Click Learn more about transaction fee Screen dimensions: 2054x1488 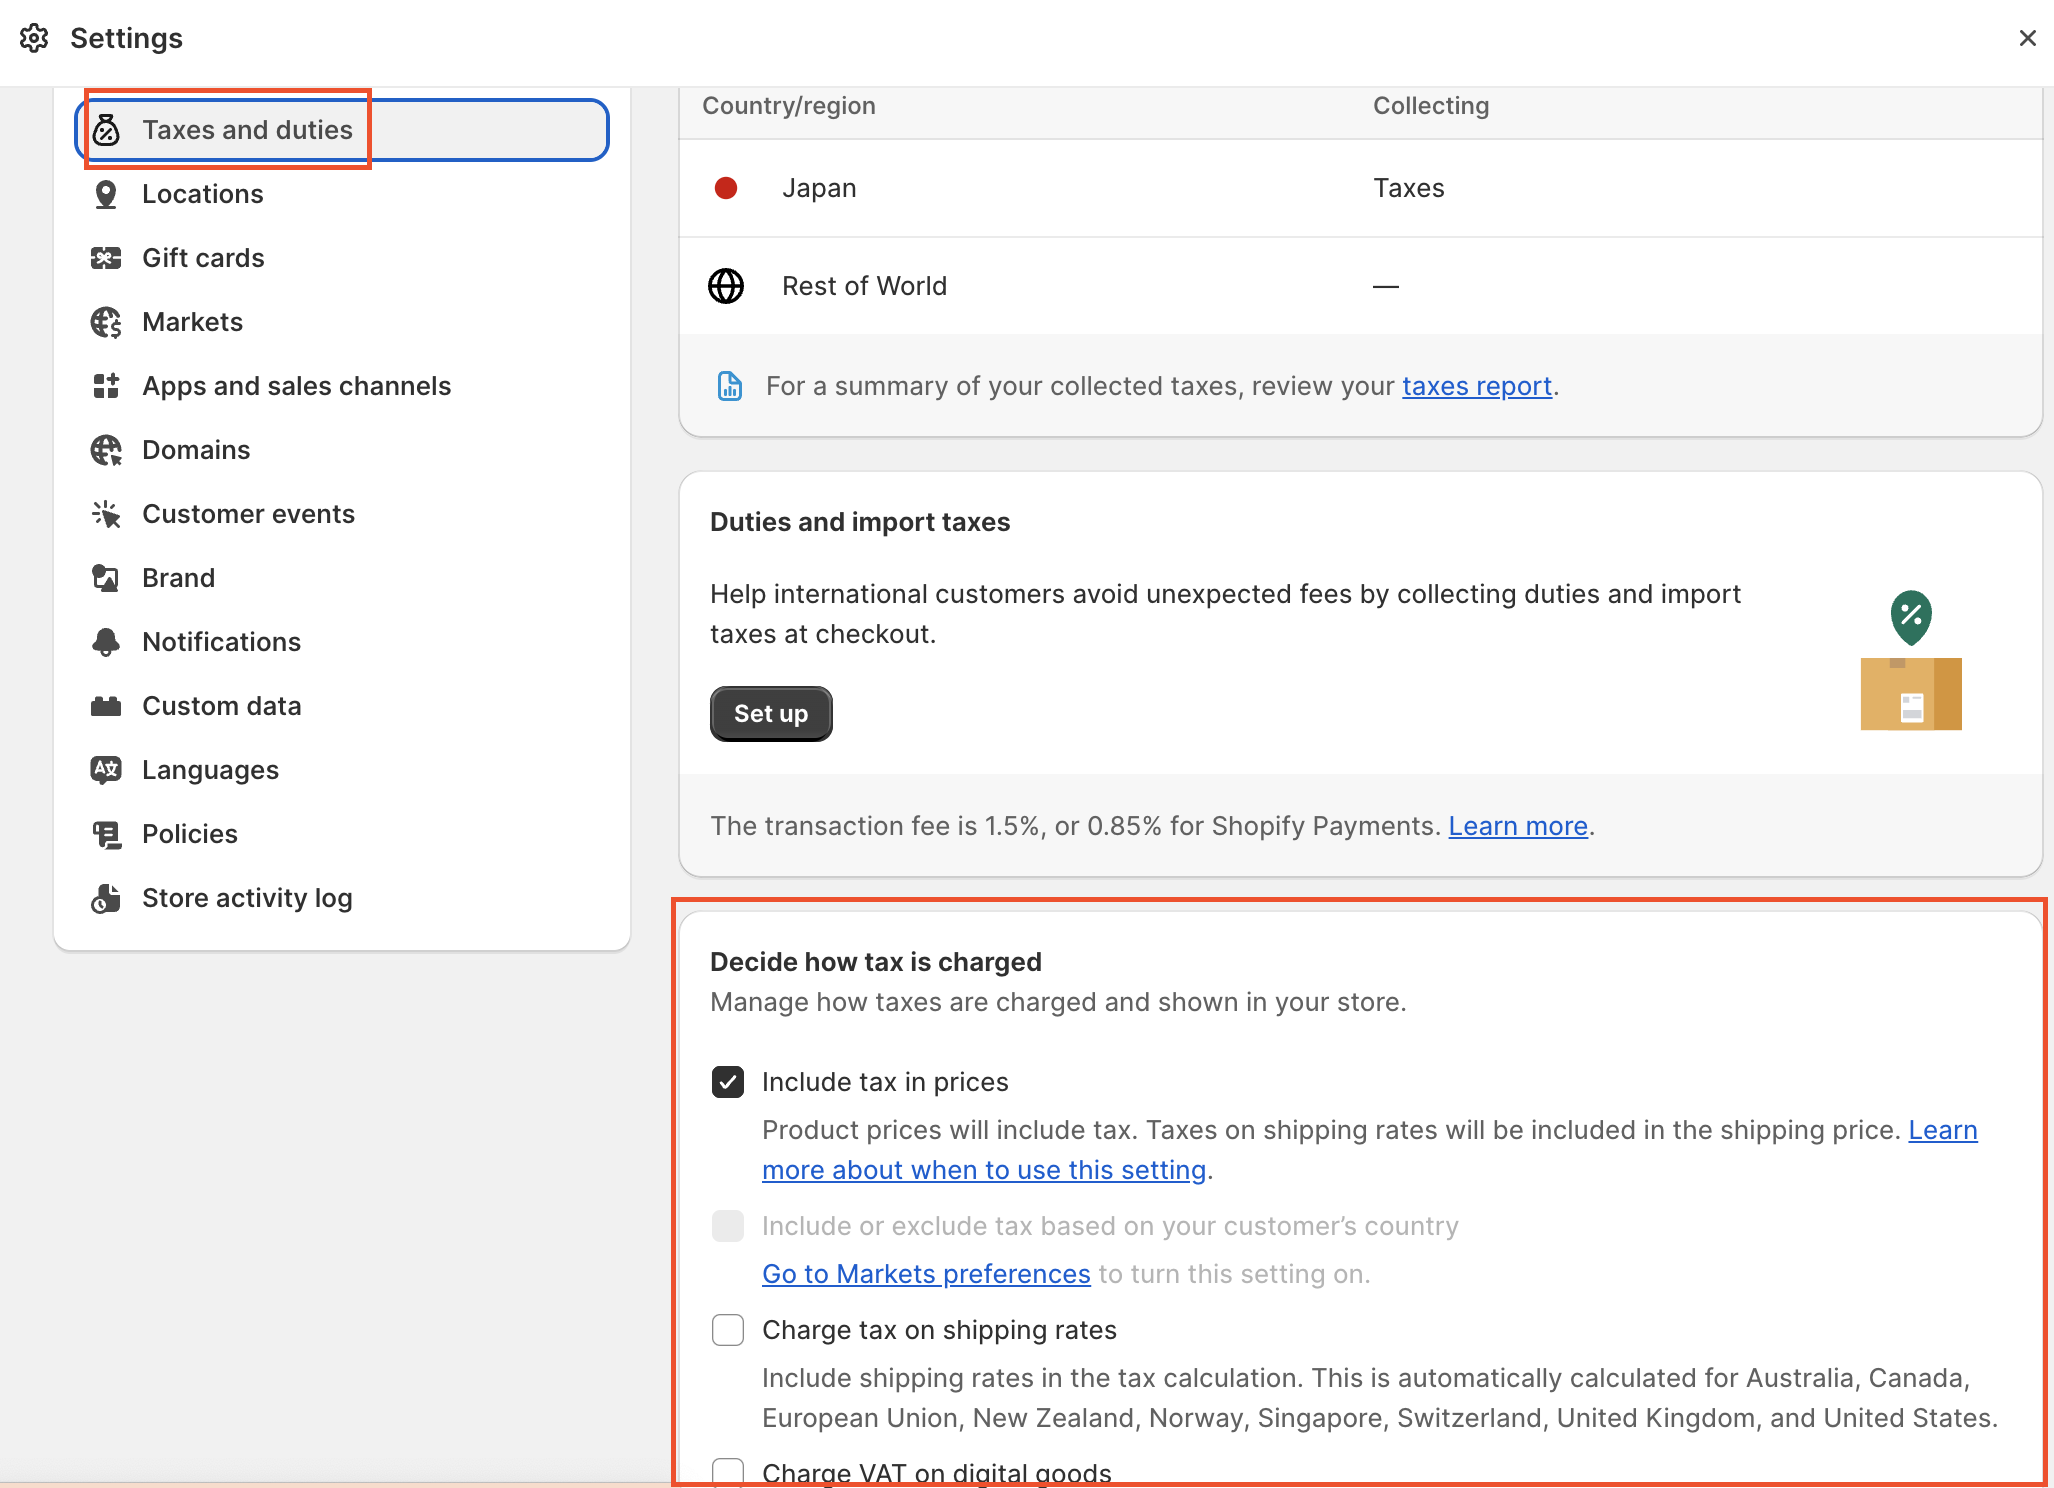[1518, 826]
